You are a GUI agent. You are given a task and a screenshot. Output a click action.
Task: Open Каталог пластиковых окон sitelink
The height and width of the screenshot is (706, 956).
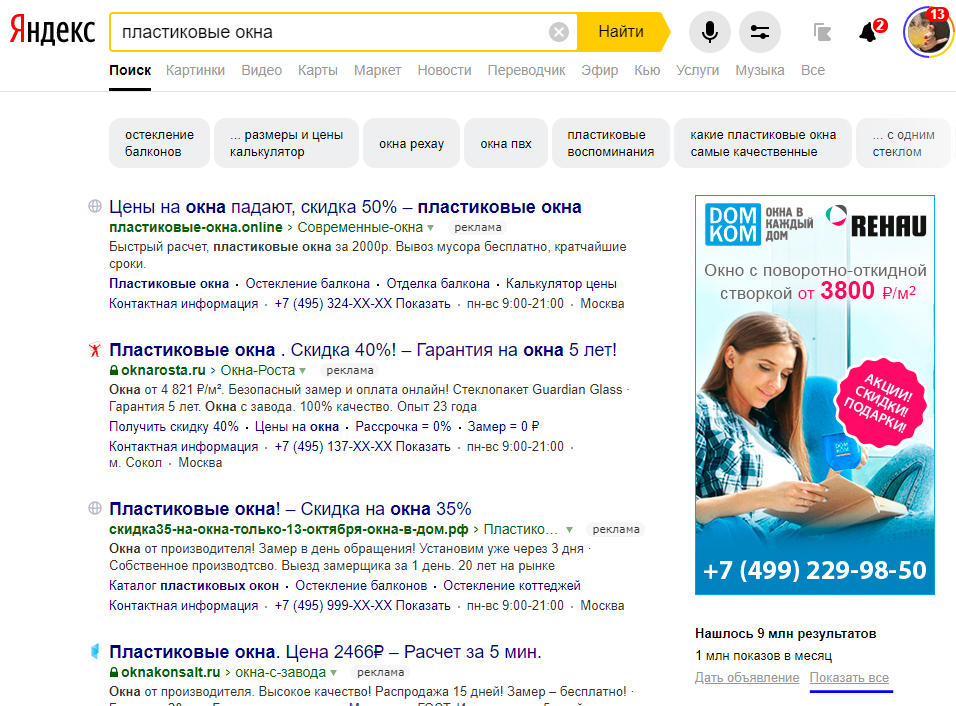point(194,585)
